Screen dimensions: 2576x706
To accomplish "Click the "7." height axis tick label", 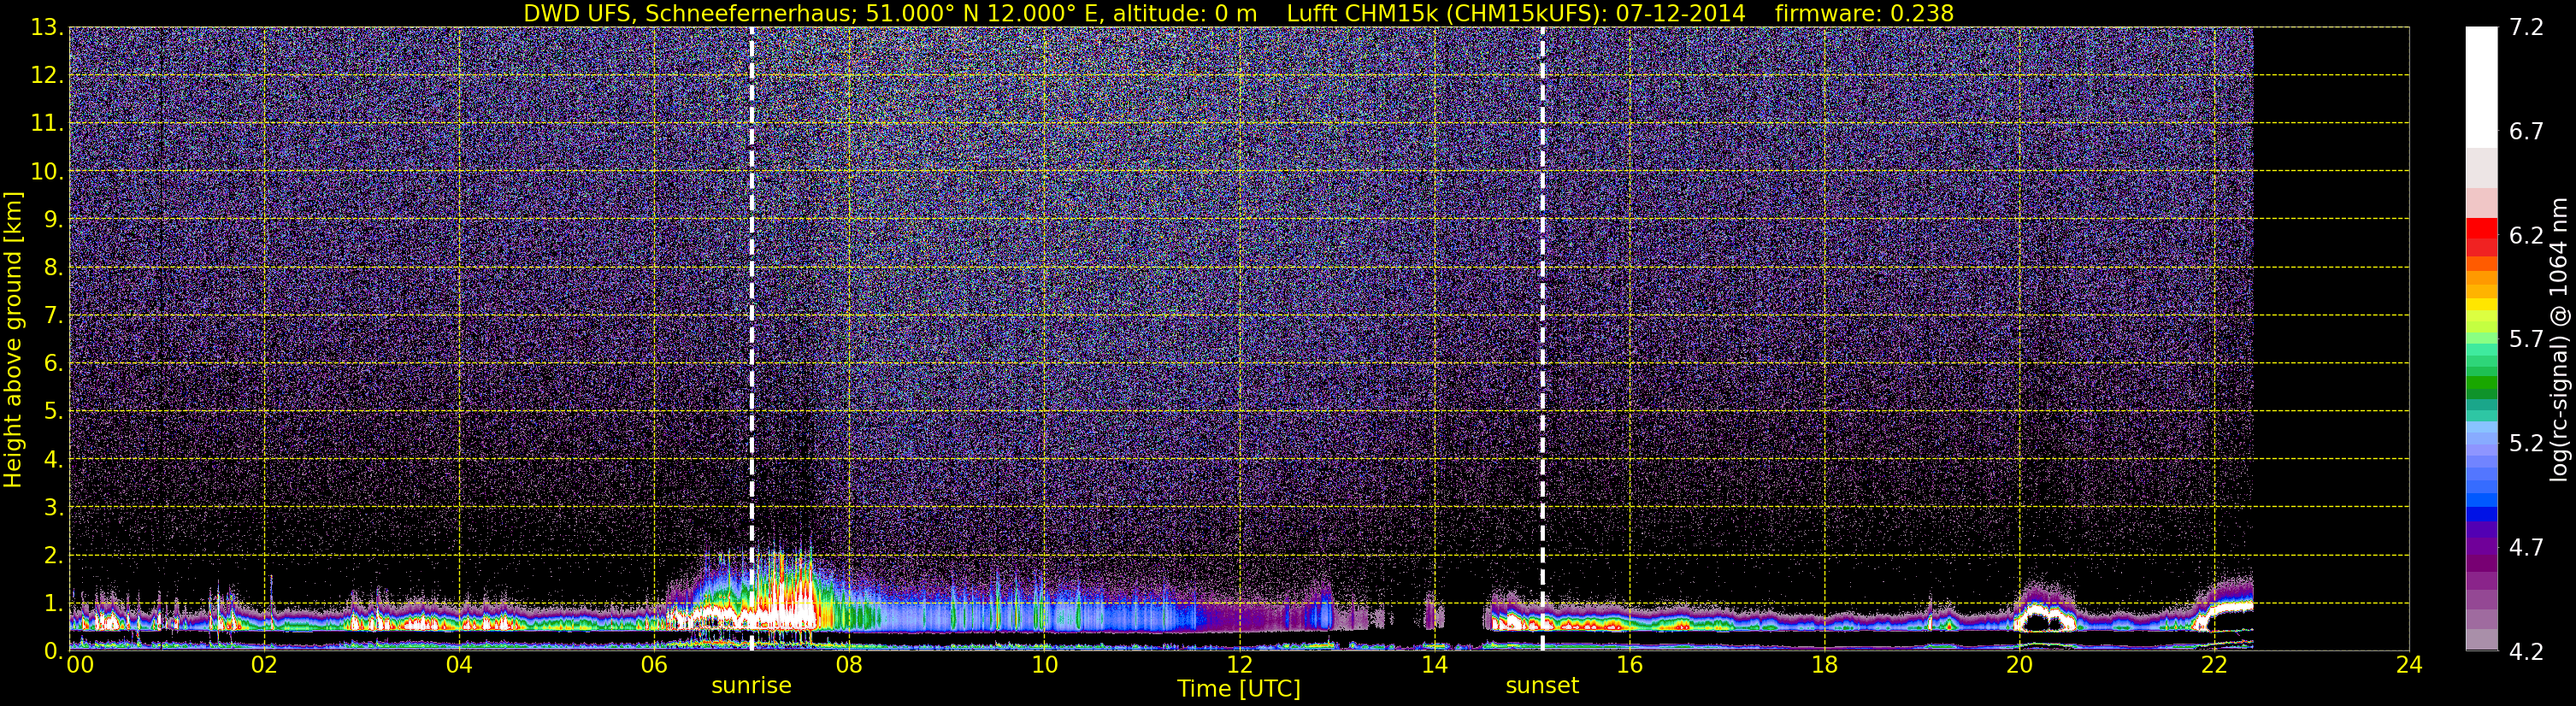I will point(53,315).
